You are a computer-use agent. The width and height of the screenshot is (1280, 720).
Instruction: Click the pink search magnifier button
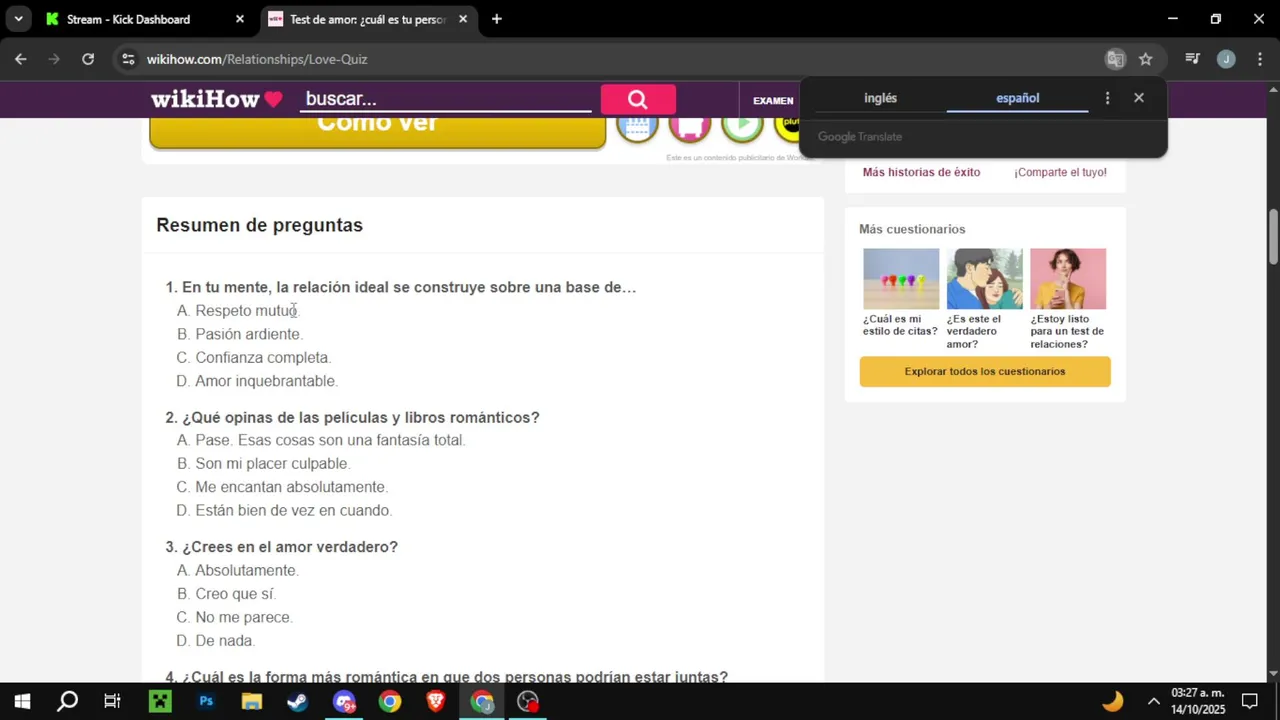(x=638, y=99)
